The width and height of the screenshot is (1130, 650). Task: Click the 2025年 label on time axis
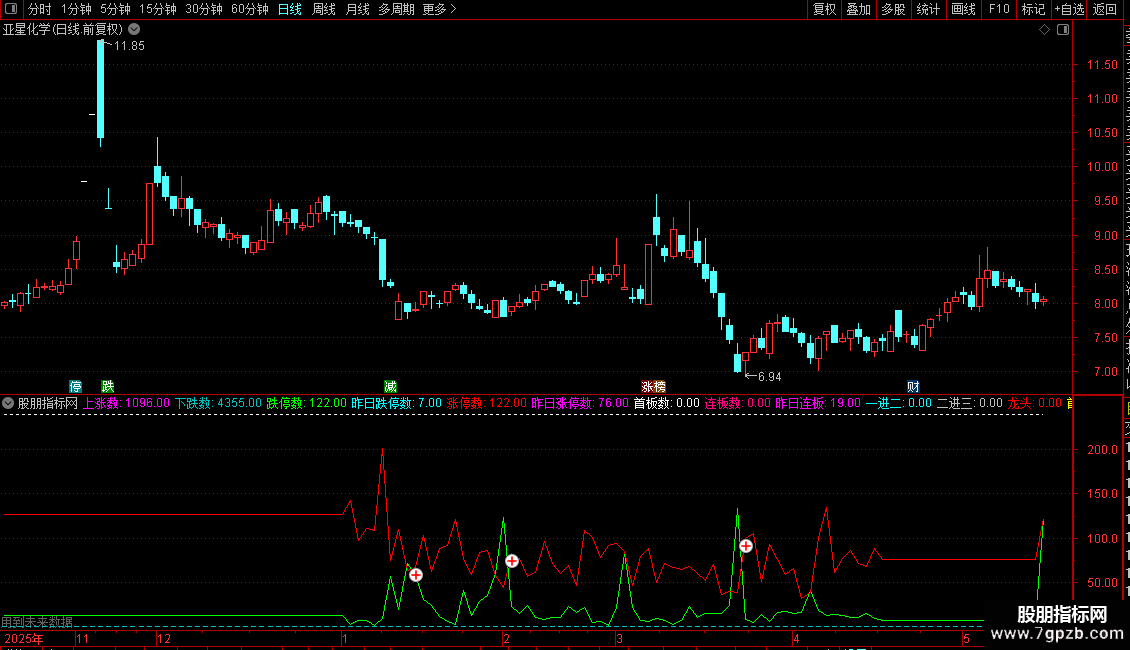pyautogui.click(x=24, y=638)
